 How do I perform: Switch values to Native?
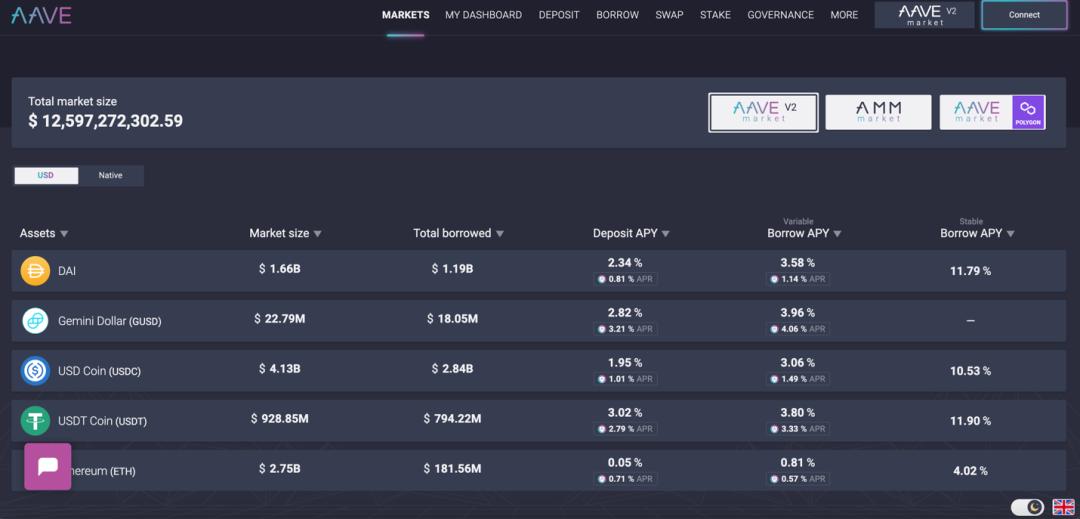pos(110,176)
